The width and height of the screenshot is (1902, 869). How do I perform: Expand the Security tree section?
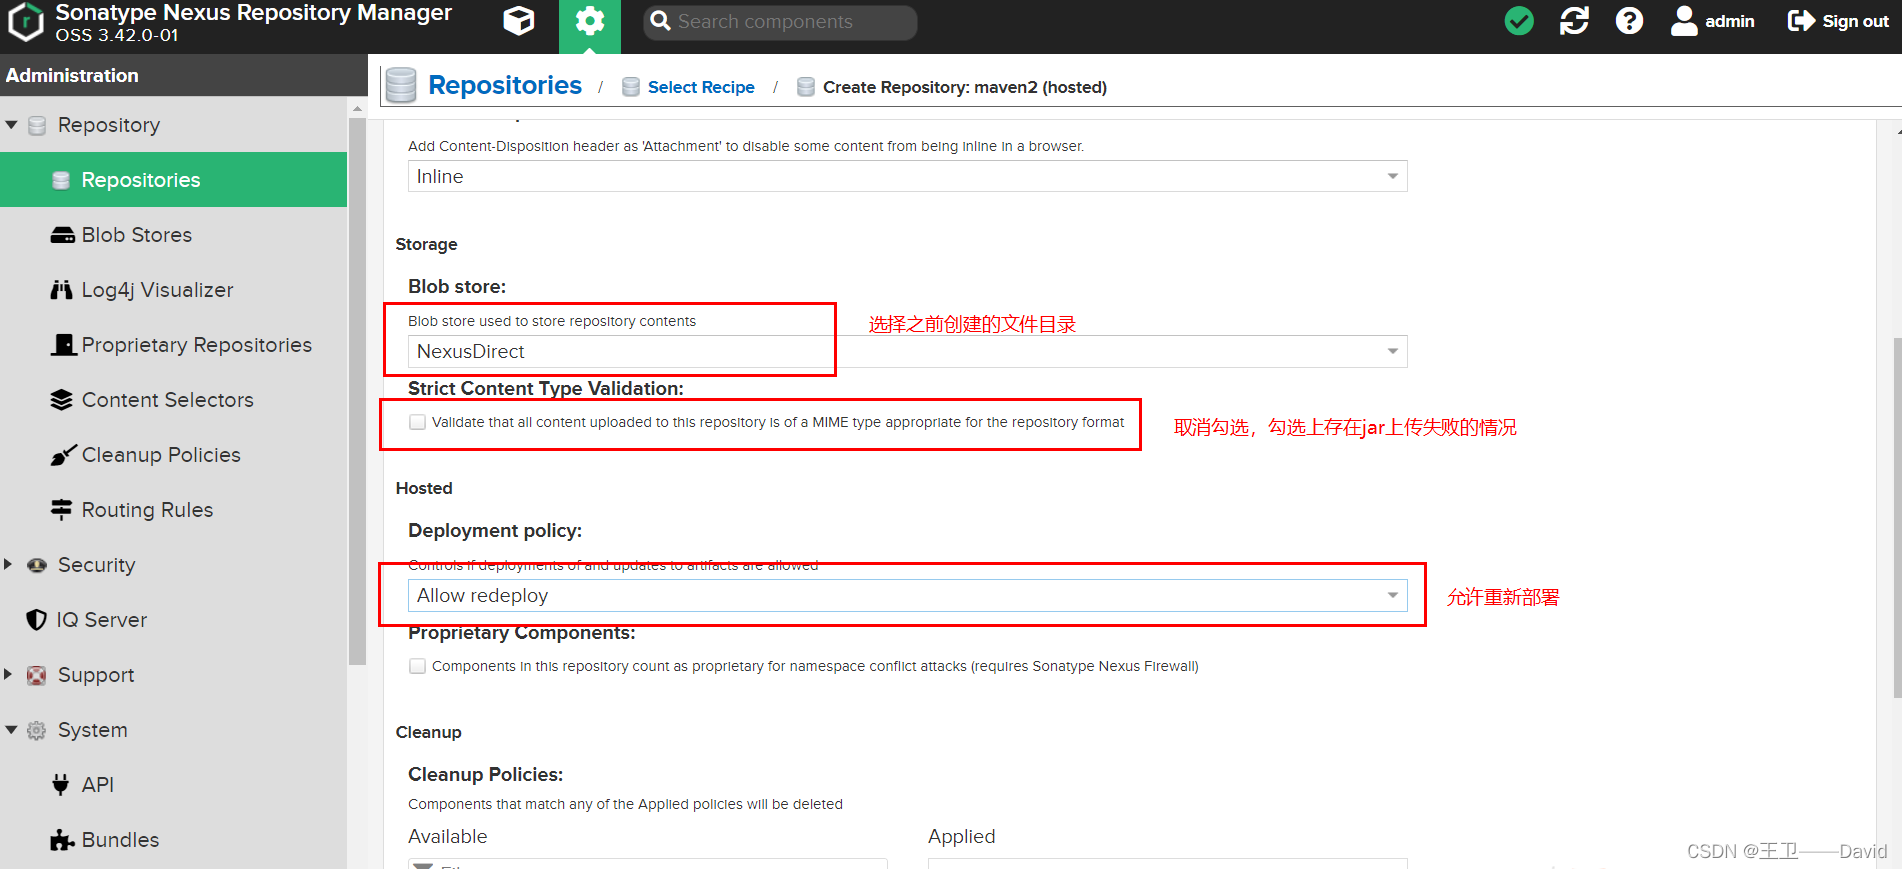point(8,564)
